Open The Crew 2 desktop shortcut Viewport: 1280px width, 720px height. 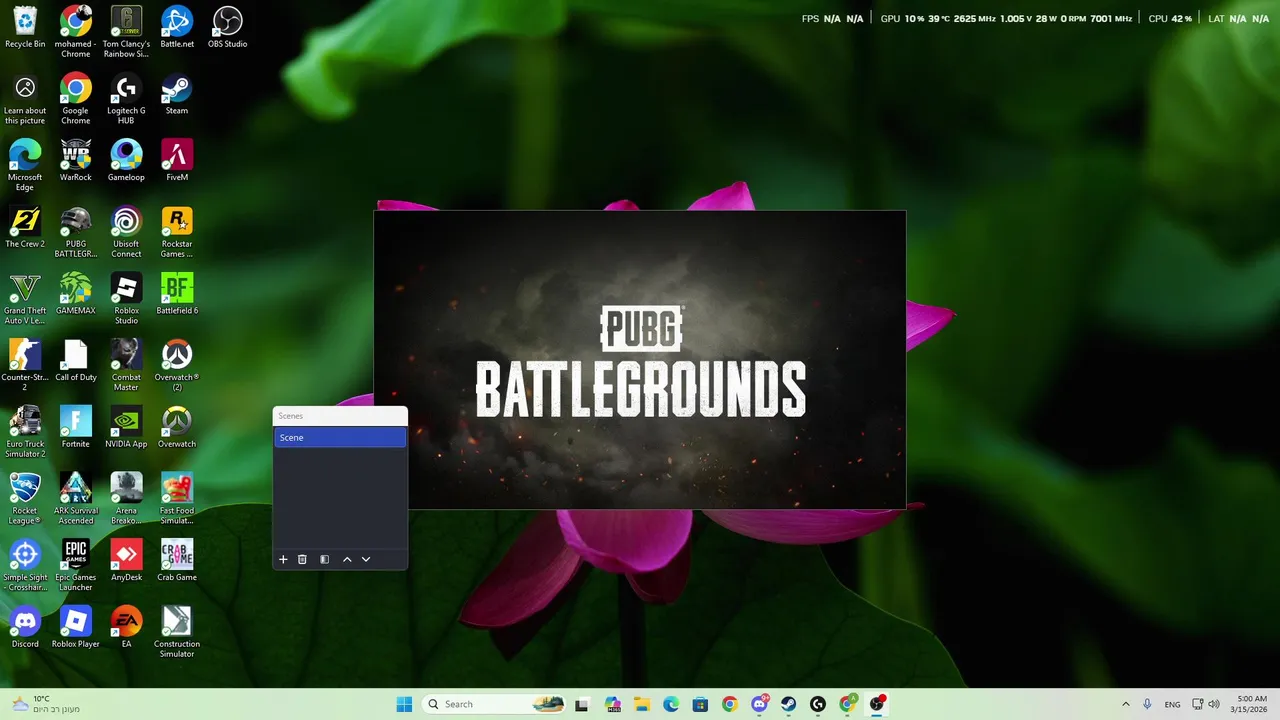coord(25,227)
